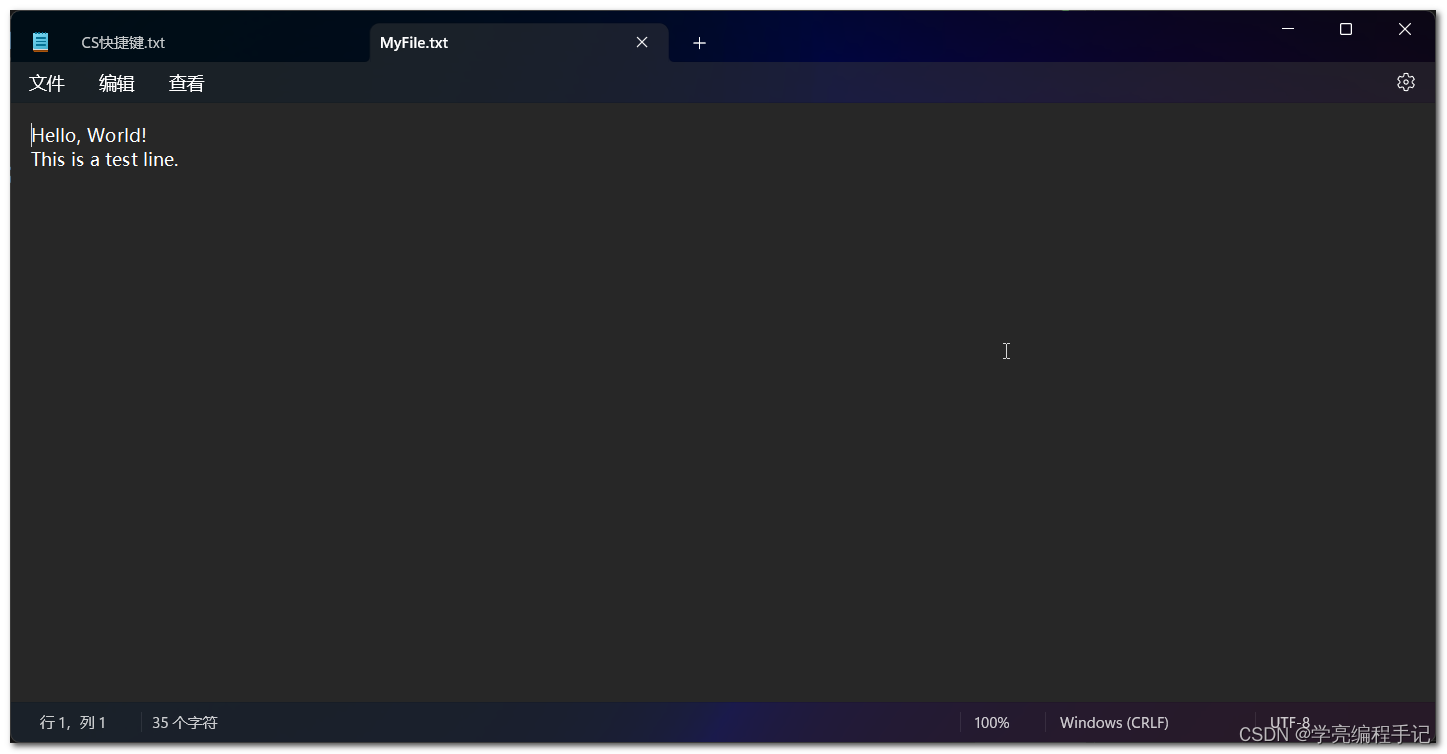1447x754 pixels.
Task: Click the Notepad app icon
Action: [40, 42]
